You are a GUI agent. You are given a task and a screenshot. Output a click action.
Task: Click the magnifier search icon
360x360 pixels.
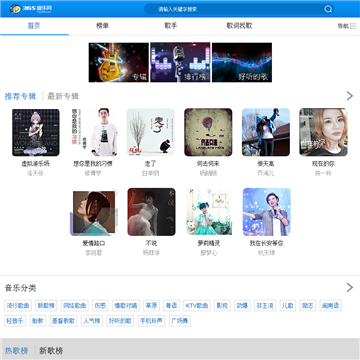pos(328,9)
